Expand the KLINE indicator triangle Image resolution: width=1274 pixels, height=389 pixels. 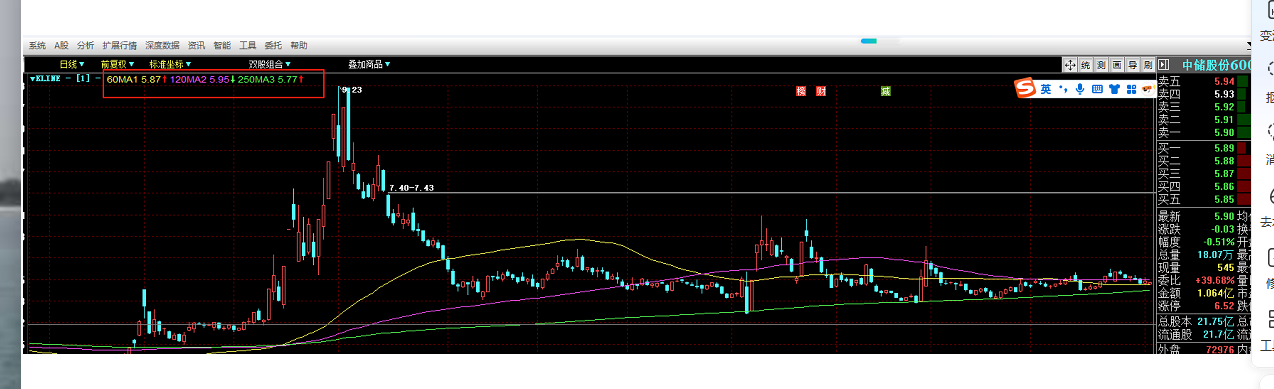coord(33,78)
